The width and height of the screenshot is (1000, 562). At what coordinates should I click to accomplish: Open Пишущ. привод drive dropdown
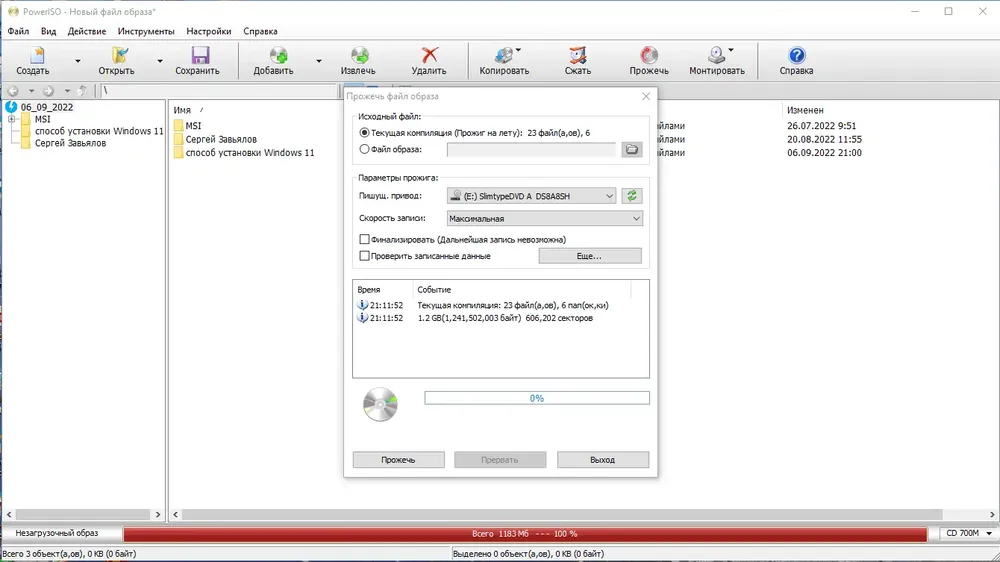point(531,196)
